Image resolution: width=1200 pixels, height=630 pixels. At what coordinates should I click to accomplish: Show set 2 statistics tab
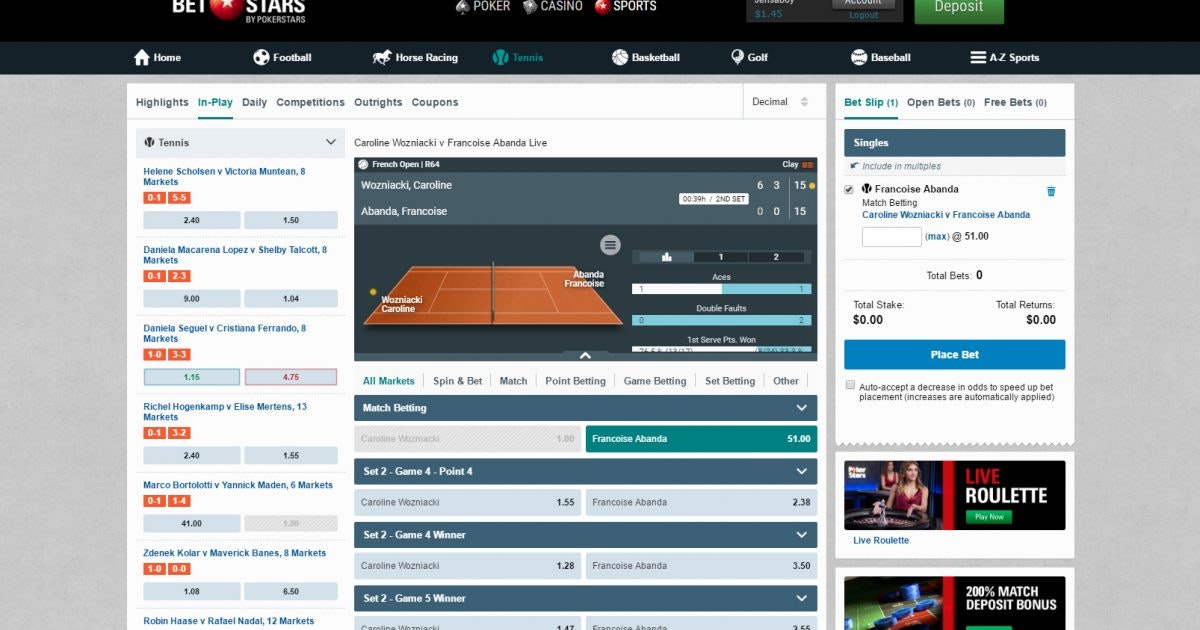pyautogui.click(x=777, y=257)
